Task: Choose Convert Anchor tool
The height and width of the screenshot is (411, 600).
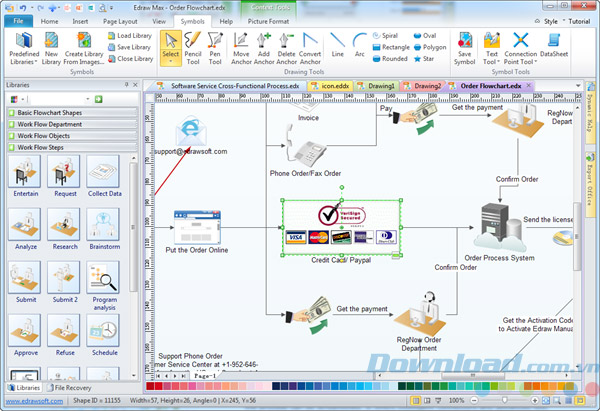Action: 310,49
